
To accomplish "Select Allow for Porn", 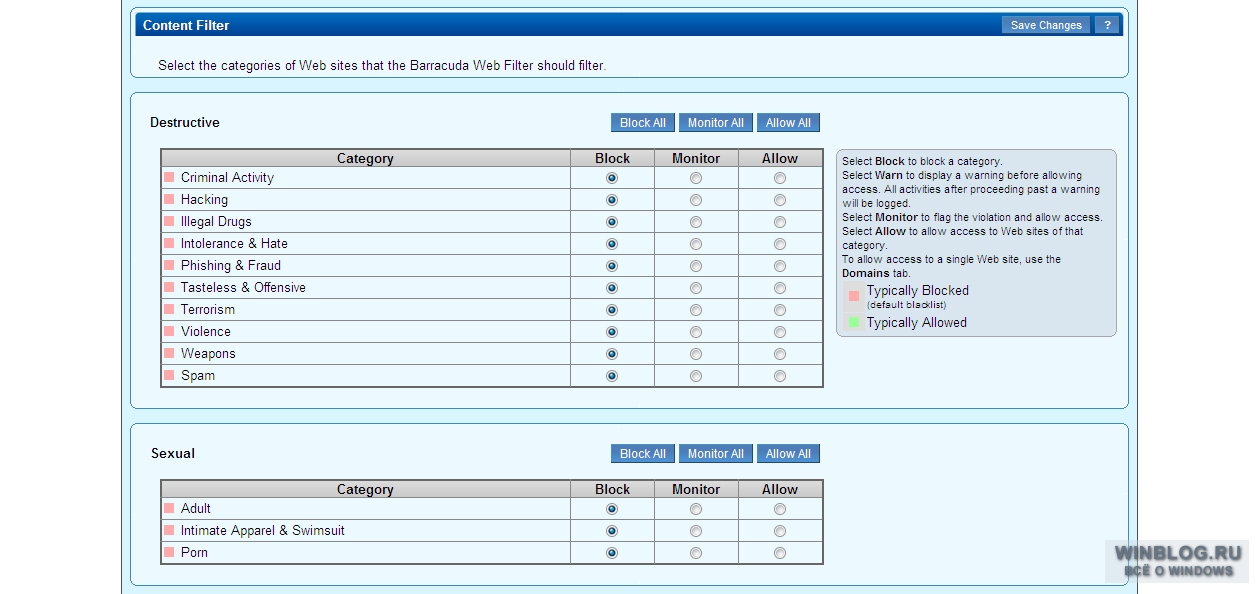I will pyautogui.click(x=780, y=553).
